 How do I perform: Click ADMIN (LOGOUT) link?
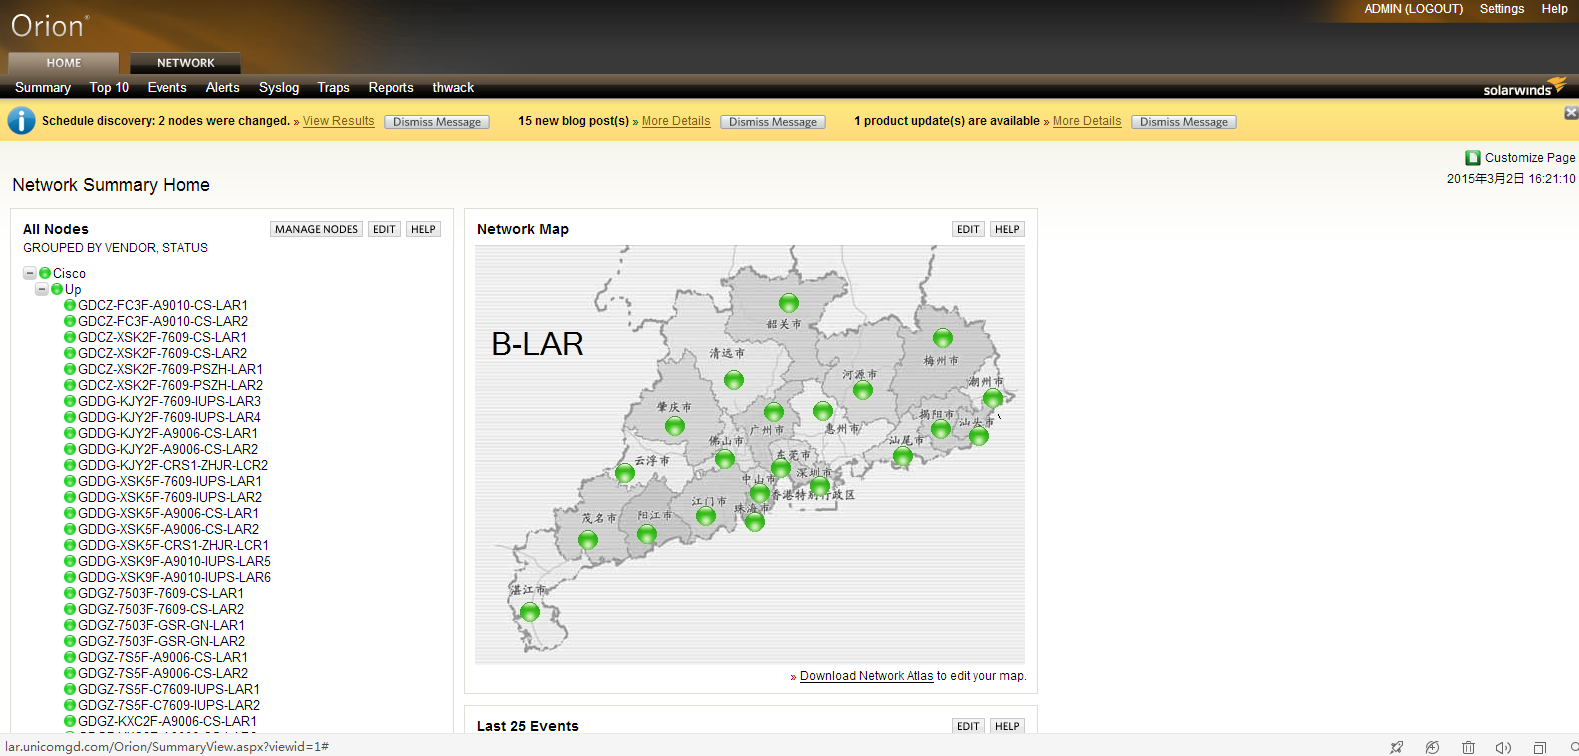(x=1413, y=9)
